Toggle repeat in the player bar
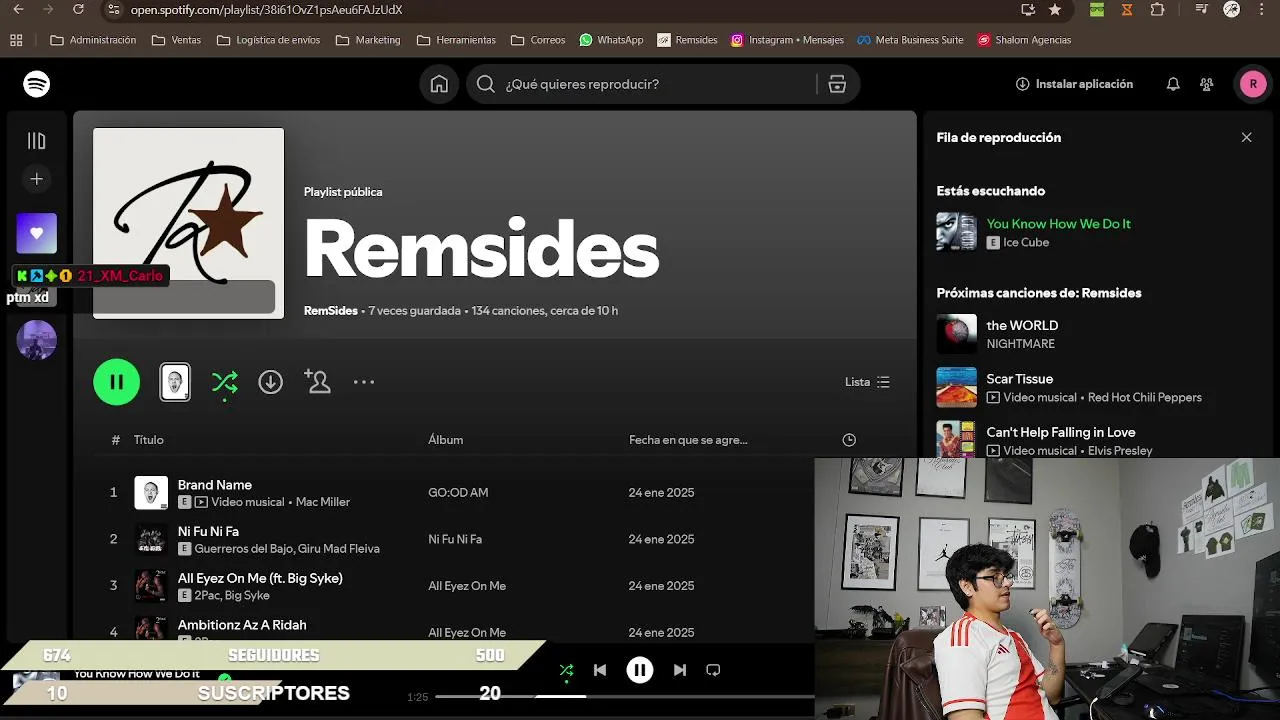This screenshot has height=720, width=1280. pos(713,670)
